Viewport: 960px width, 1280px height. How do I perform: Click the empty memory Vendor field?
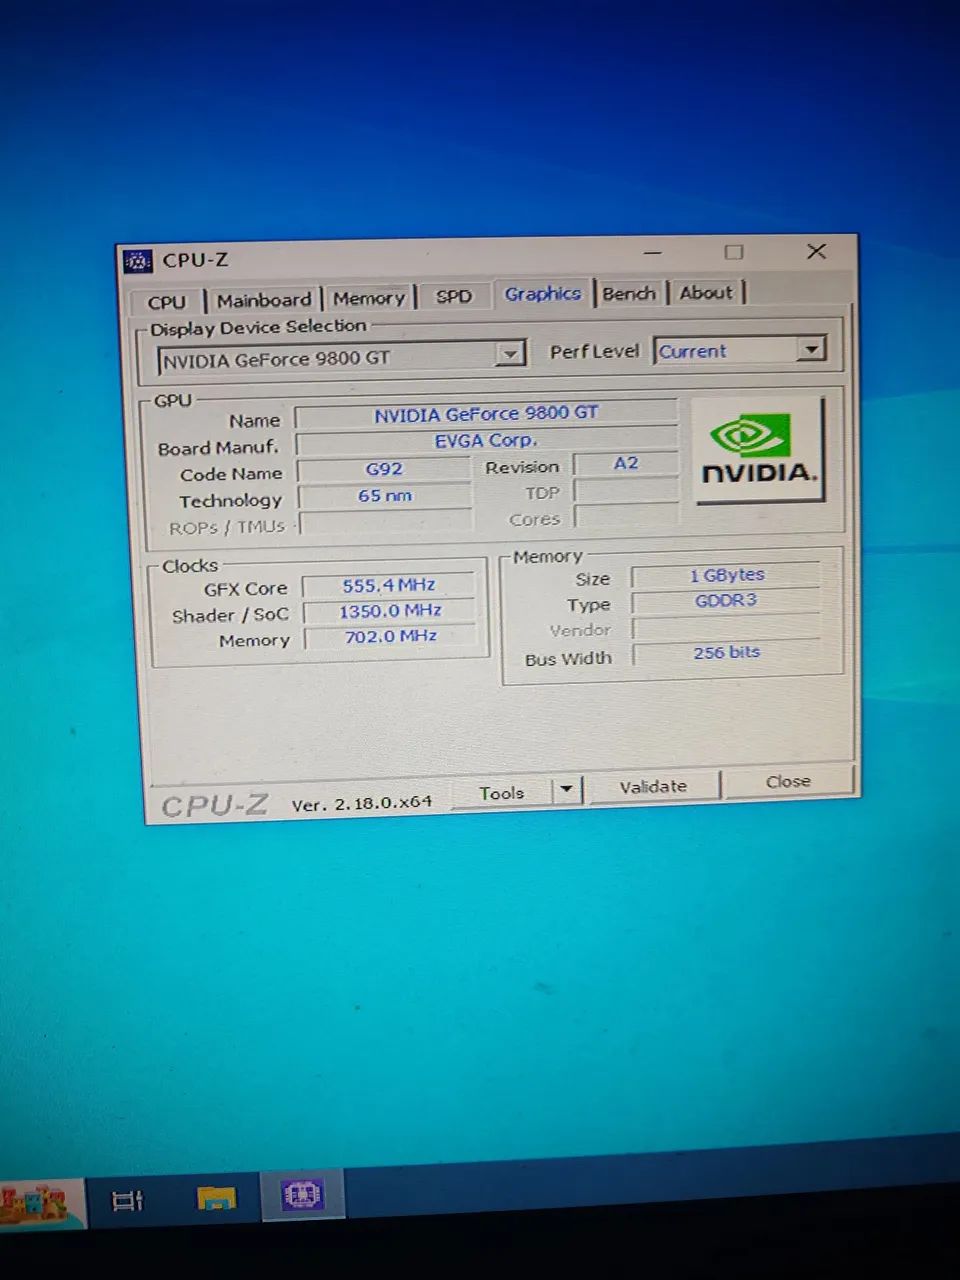[727, 627]
